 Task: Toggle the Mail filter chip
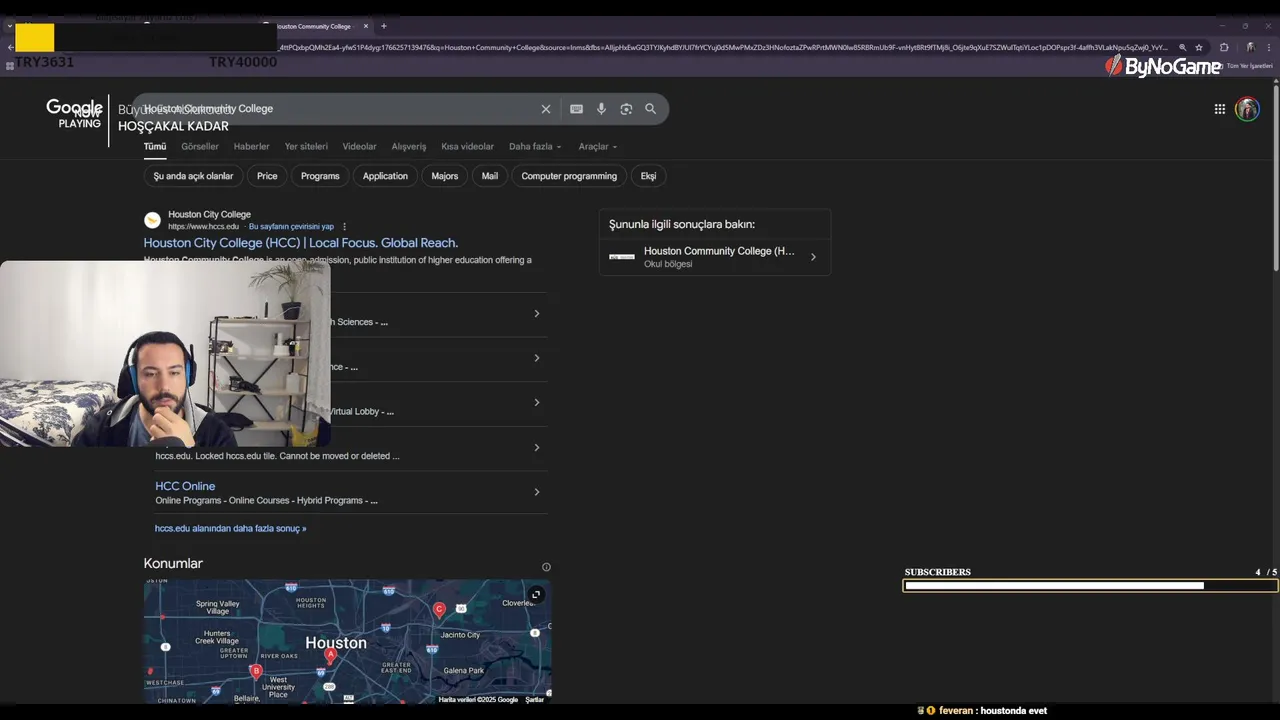click(490, 176)
